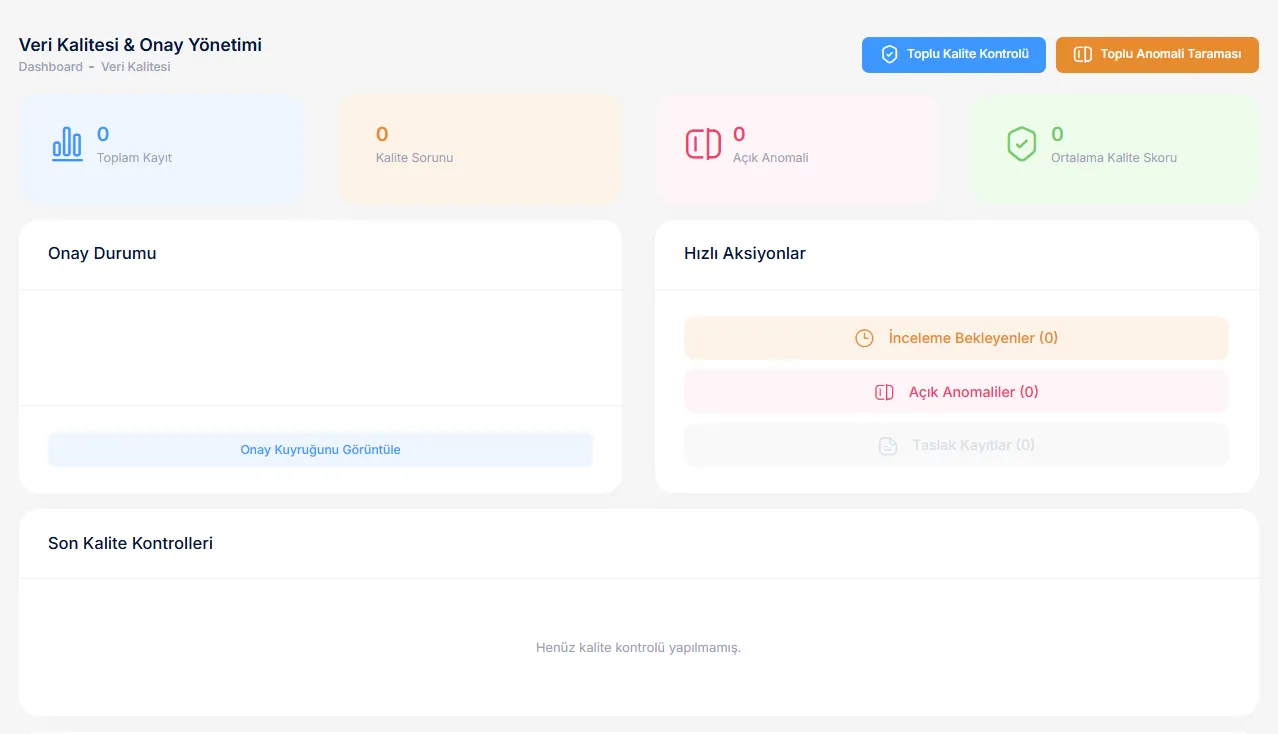This screenshot has height=734, width=1278.
Task: Click the 'Henüz kalite kontrolü yapılmamış' message
Action: click(x=638, y=648)
